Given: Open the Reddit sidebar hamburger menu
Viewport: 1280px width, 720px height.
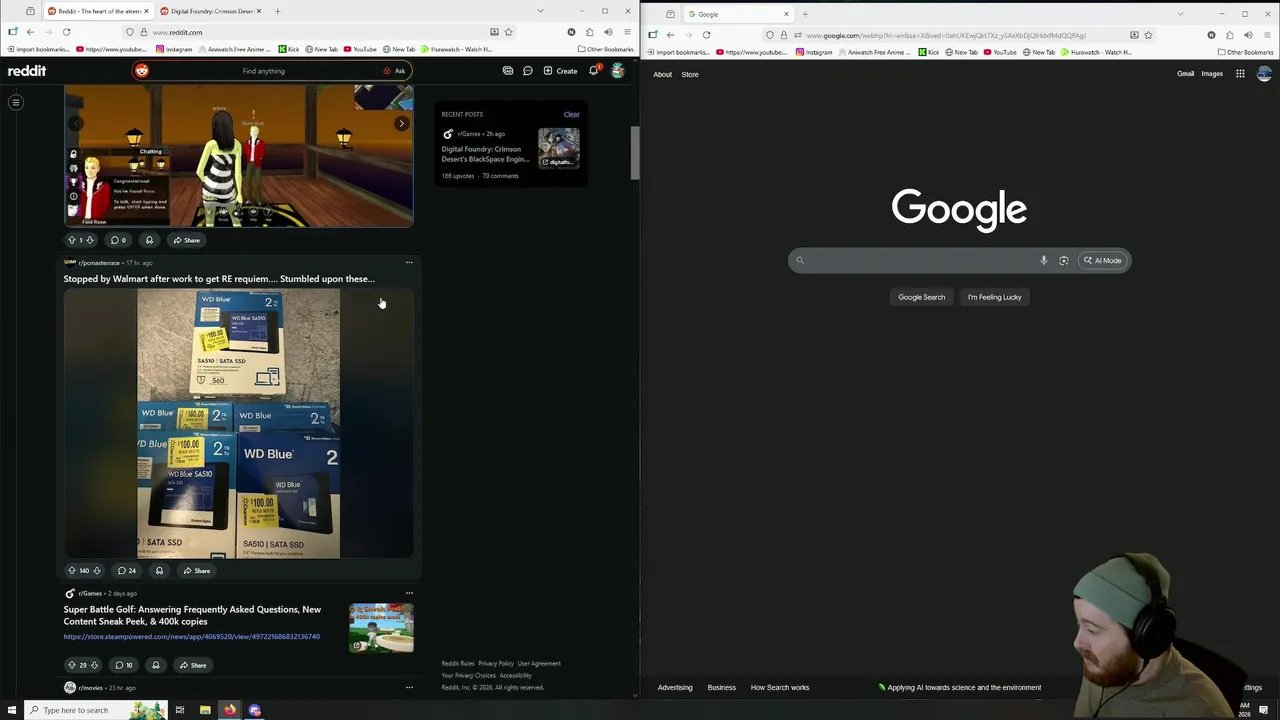Looking at the screenshot, I should click(16, 102).
